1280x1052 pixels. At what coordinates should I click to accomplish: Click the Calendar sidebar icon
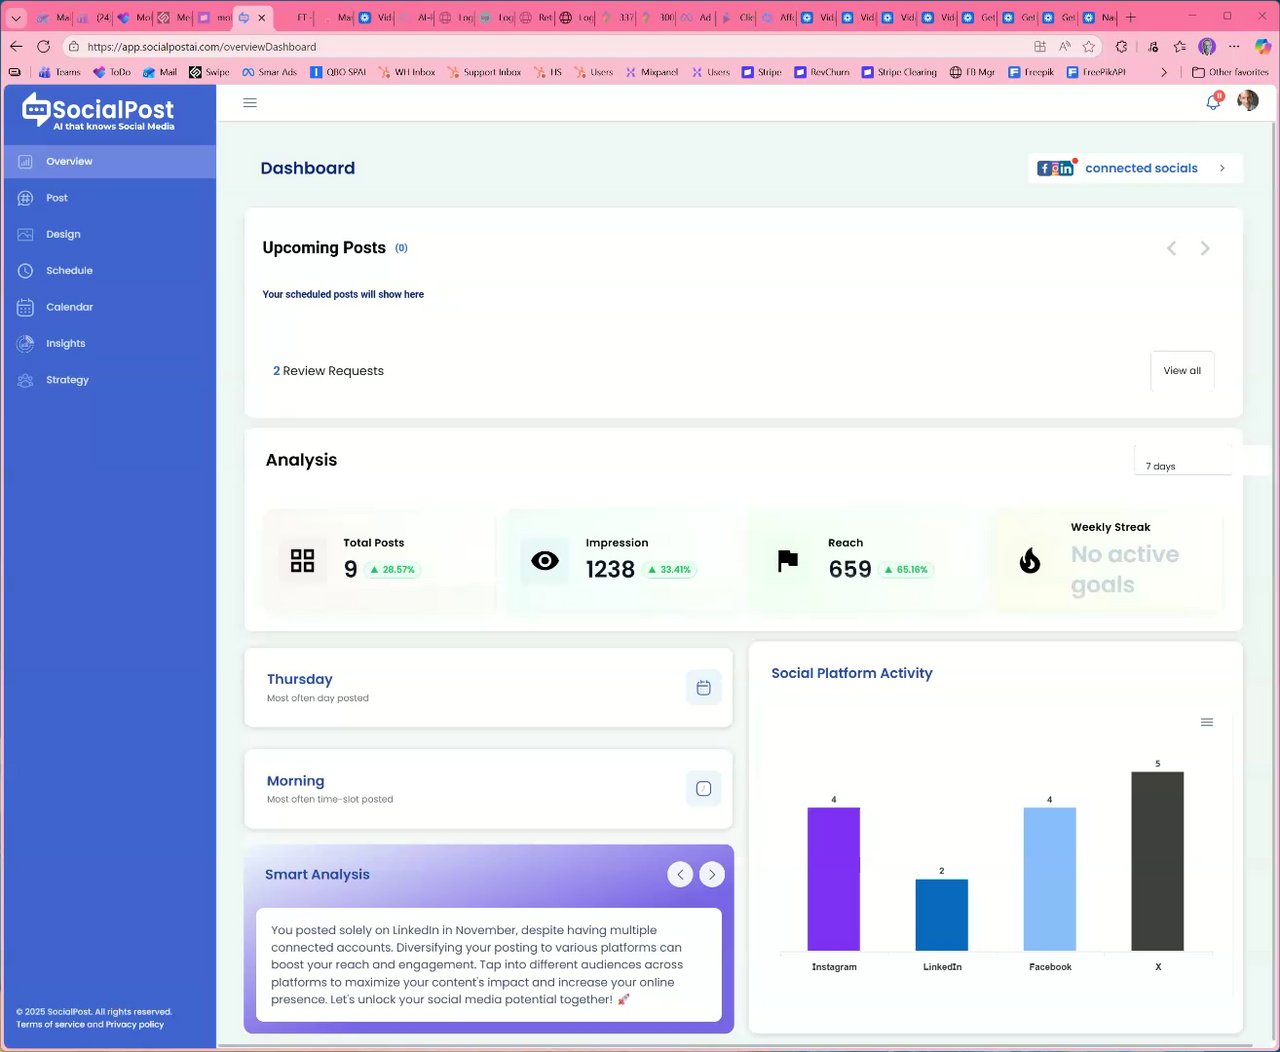[x=26, y=307]
